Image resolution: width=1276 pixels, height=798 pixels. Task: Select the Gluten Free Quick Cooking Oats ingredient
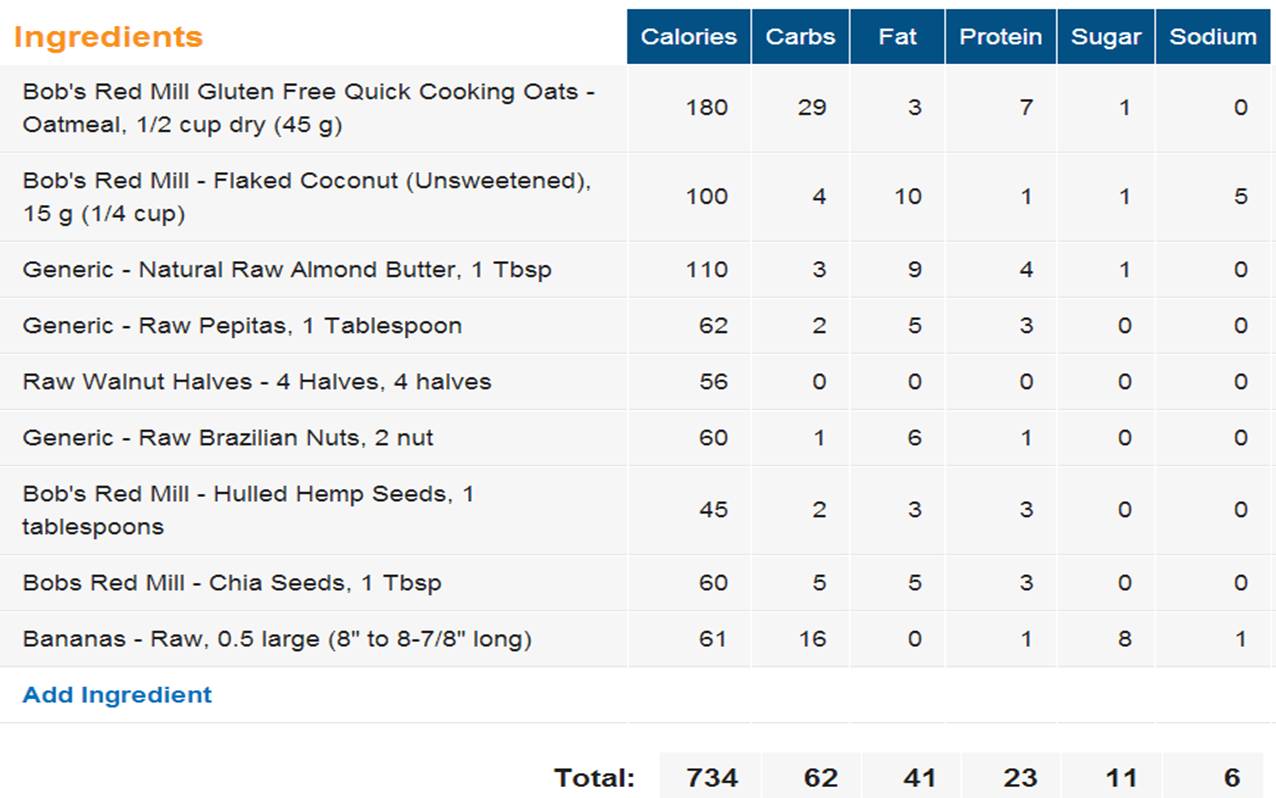tap(308, 108)
